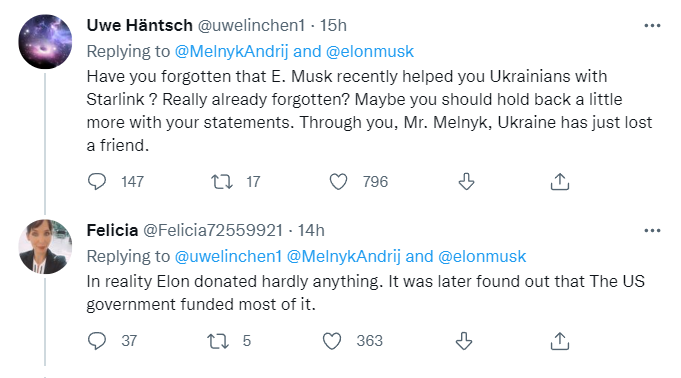Open Uwe Häntsch's profile name
681x378 pixels.
pyautogui.click(x=139, y=26)
